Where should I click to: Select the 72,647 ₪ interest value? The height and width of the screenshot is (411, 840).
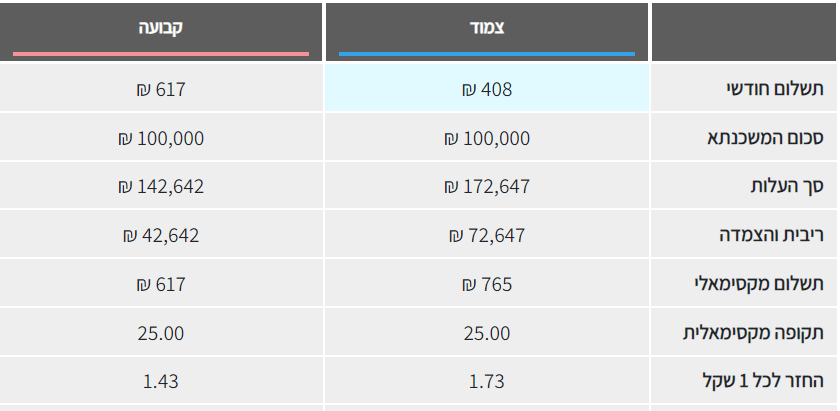tap(487, 236)
